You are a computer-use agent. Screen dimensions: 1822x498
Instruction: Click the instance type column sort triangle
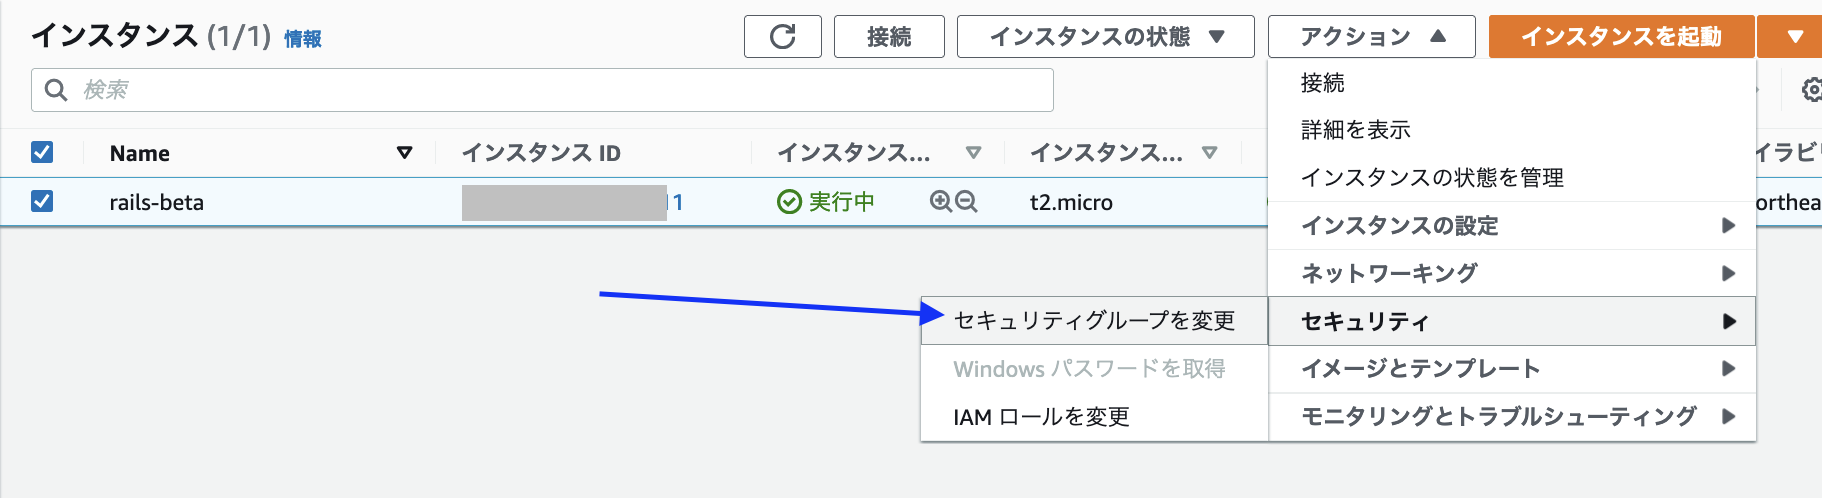pyautogui.click(x=1209, y=153)
